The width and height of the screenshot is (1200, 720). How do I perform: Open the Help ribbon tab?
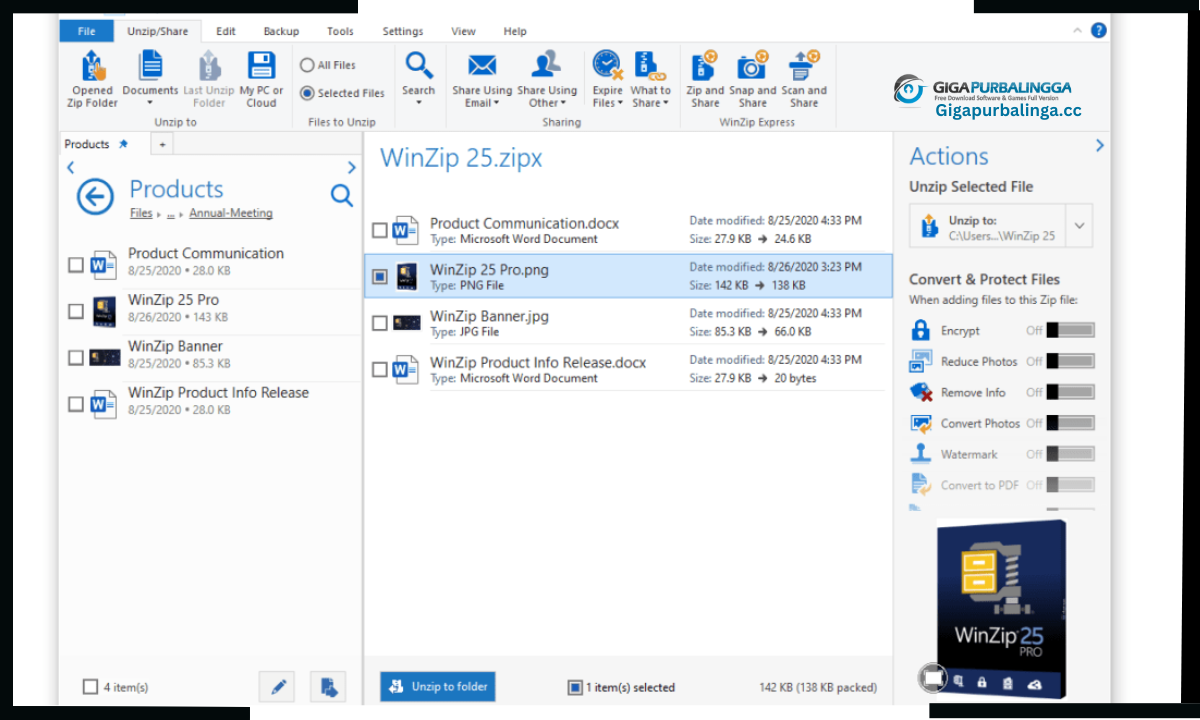coord(515,31)
